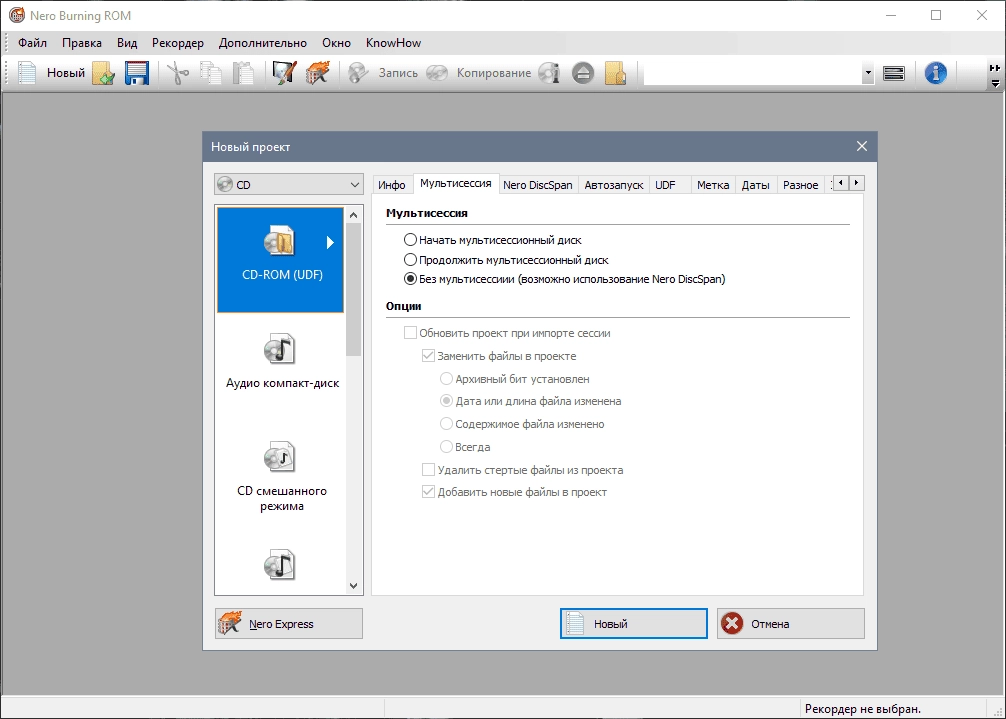Launch Nero Express from the toolbar flame icon
The height and width of the screenshot is (719, 1006).
318,73
